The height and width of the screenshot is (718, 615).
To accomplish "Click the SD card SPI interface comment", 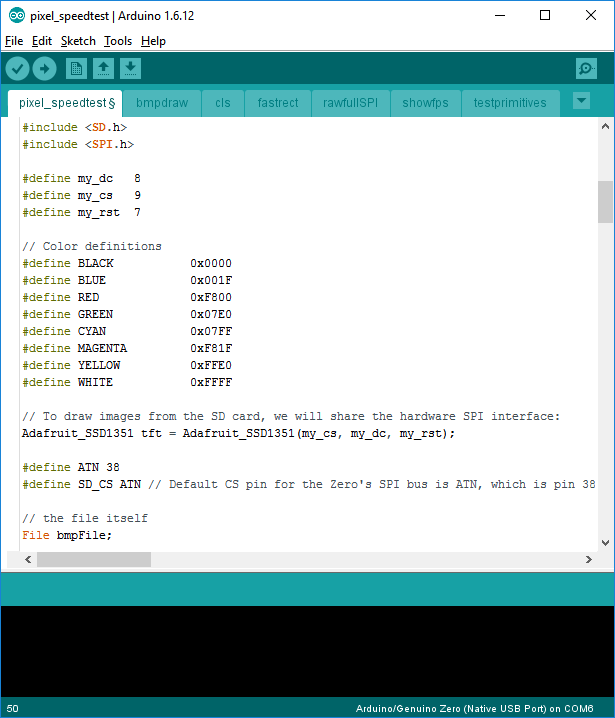I will click(291, 416).
